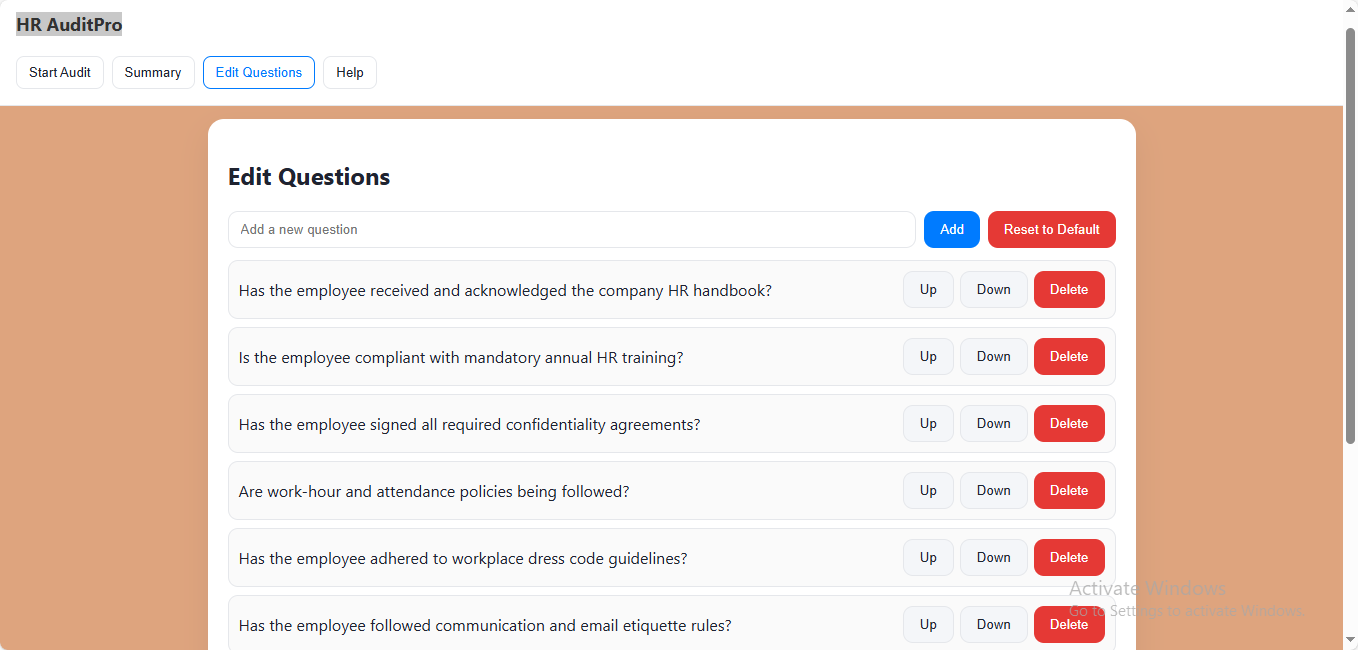The height and width of the screenshot is (650, 1358).
Task: Switch to the Summary tab
Action: point(153,73)
